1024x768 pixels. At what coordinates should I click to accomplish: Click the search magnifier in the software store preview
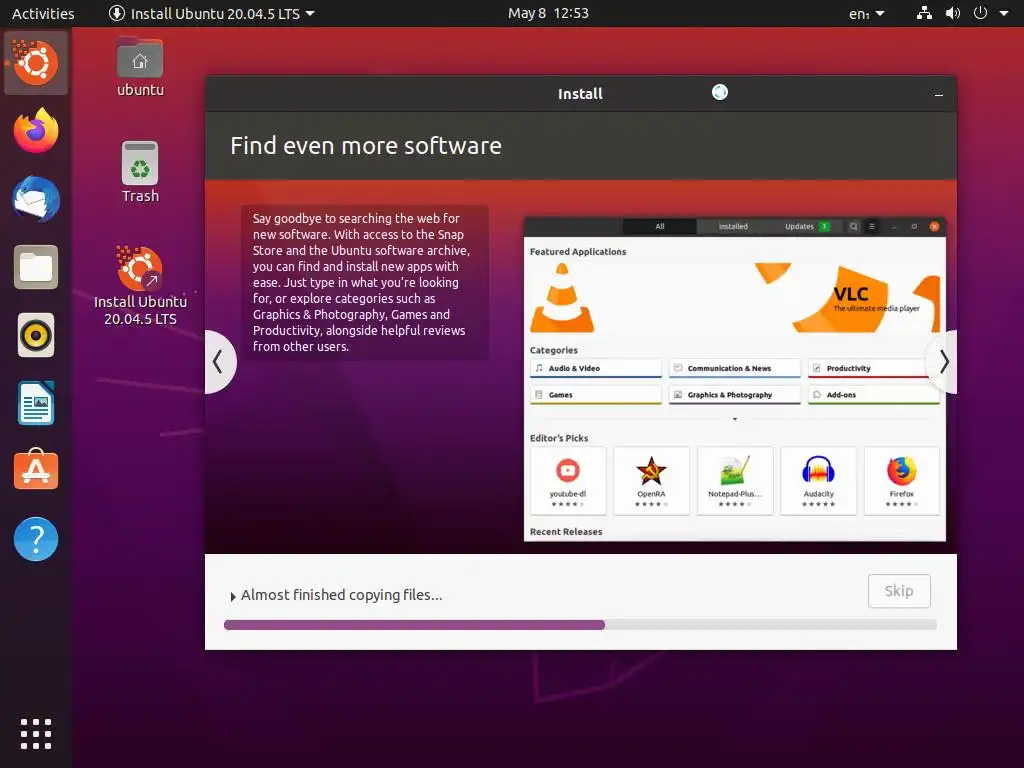(x=854, y=227)
